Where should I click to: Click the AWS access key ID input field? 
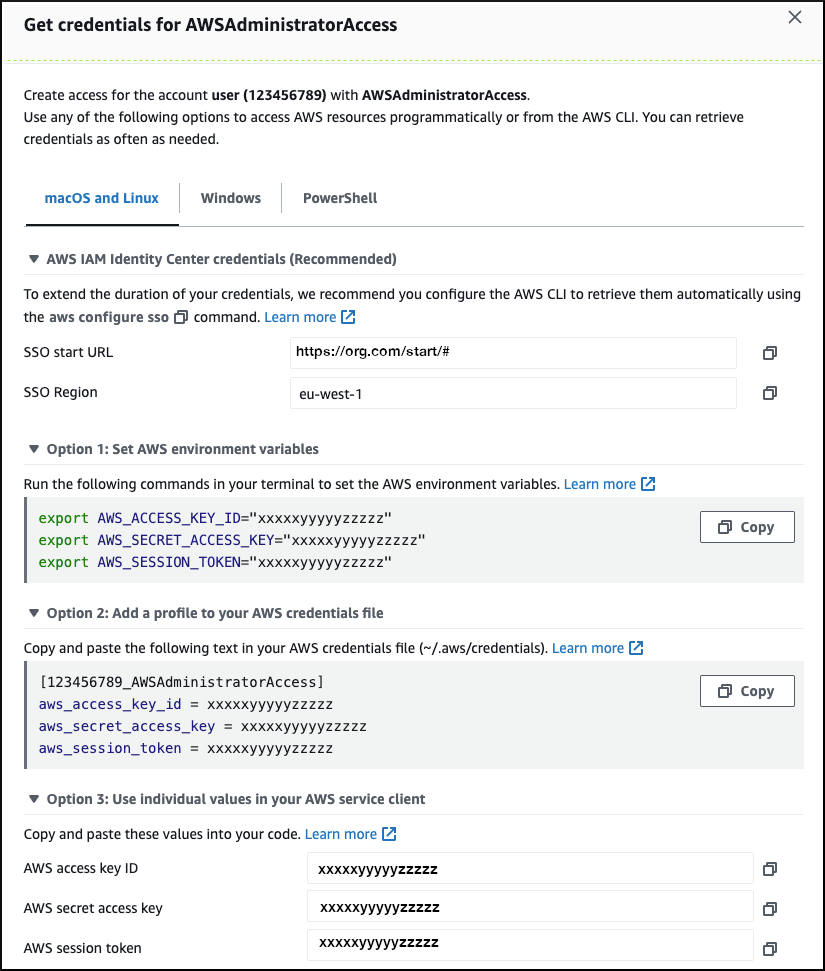[x=530, y=868]
